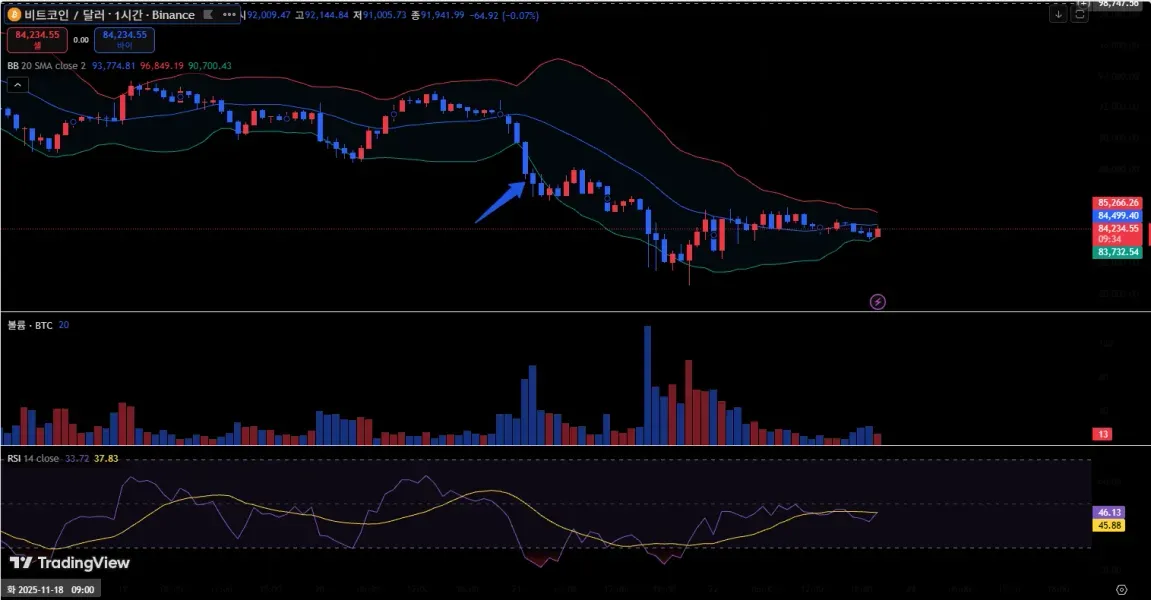Click the tallest blue volume bar

[647, 386]
